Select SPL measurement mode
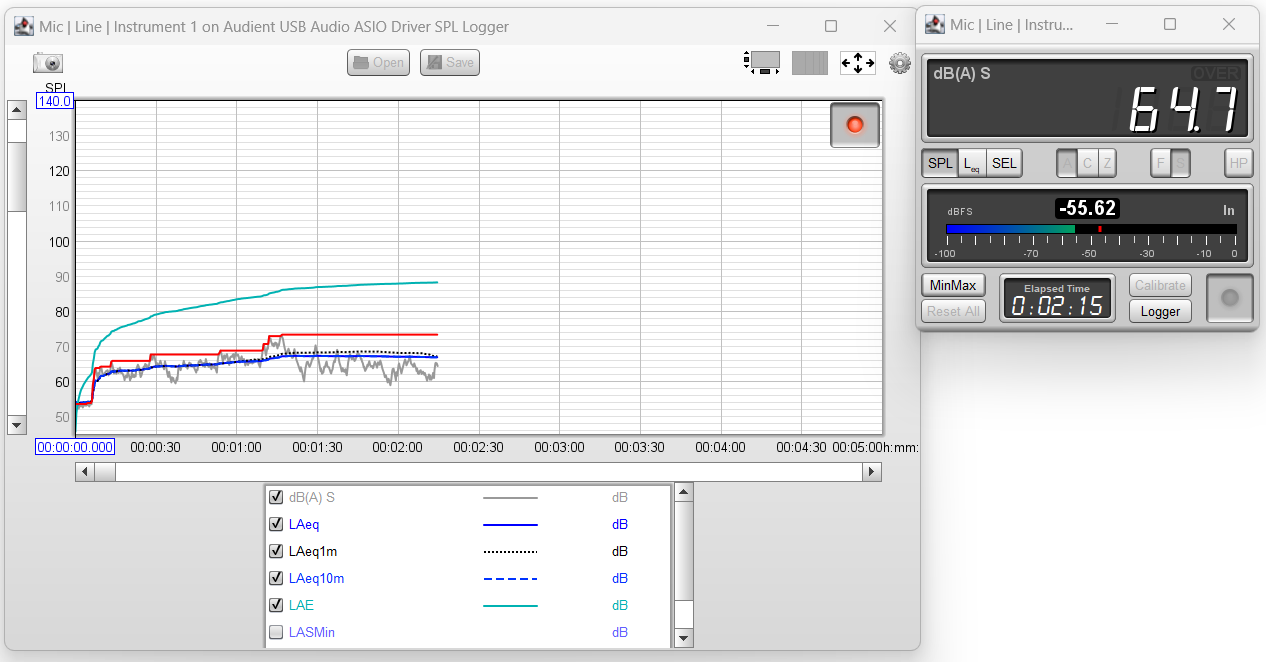Image resolution: width=1266 pixels, height=662 pixels. [940, 163]
